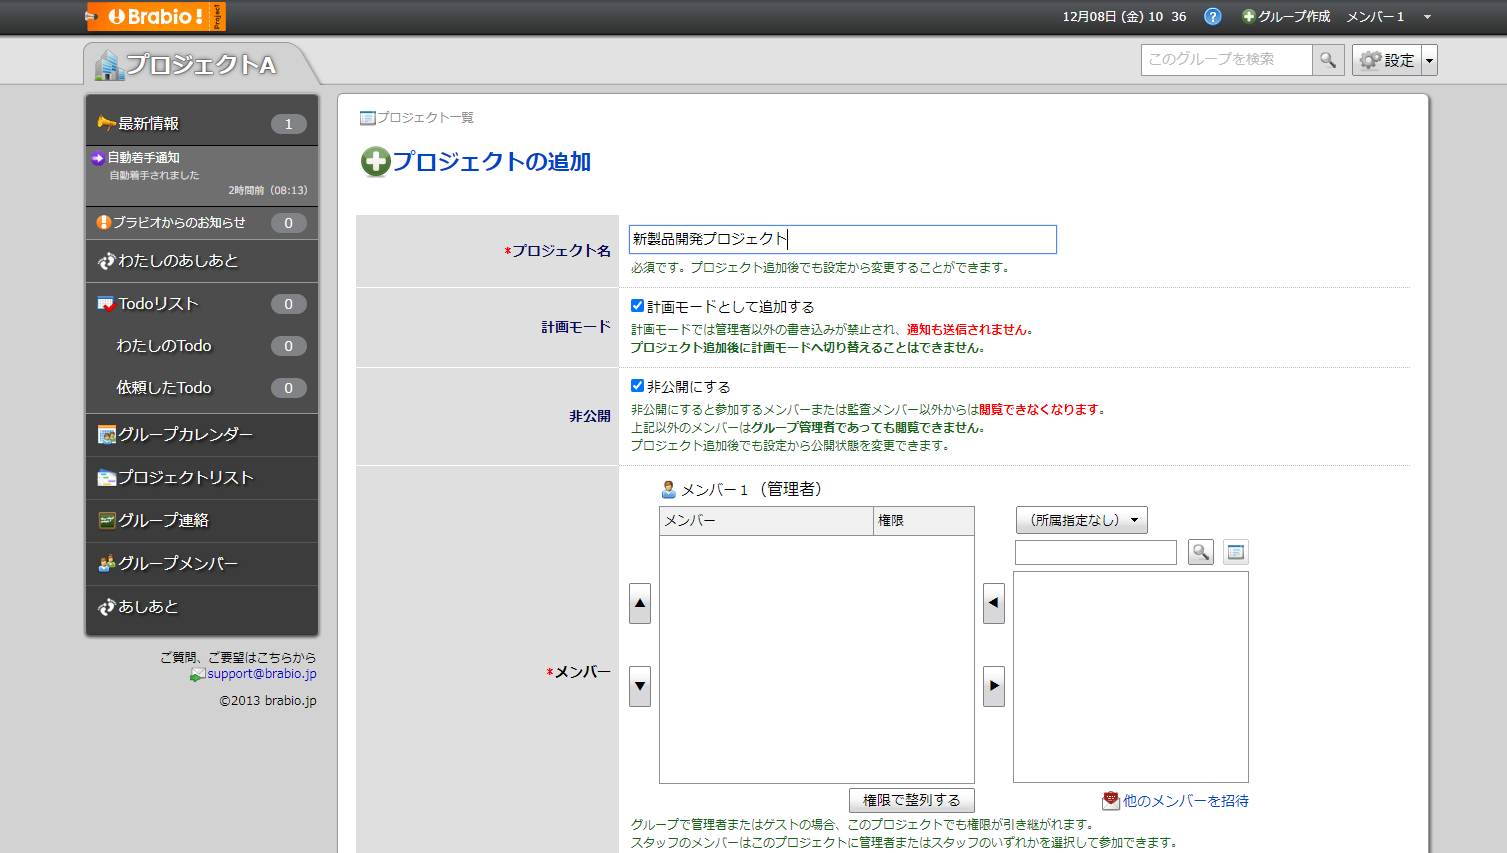Click the 権限で整列する button
The height and width of the screenshot is (853, 1507).
911,800
